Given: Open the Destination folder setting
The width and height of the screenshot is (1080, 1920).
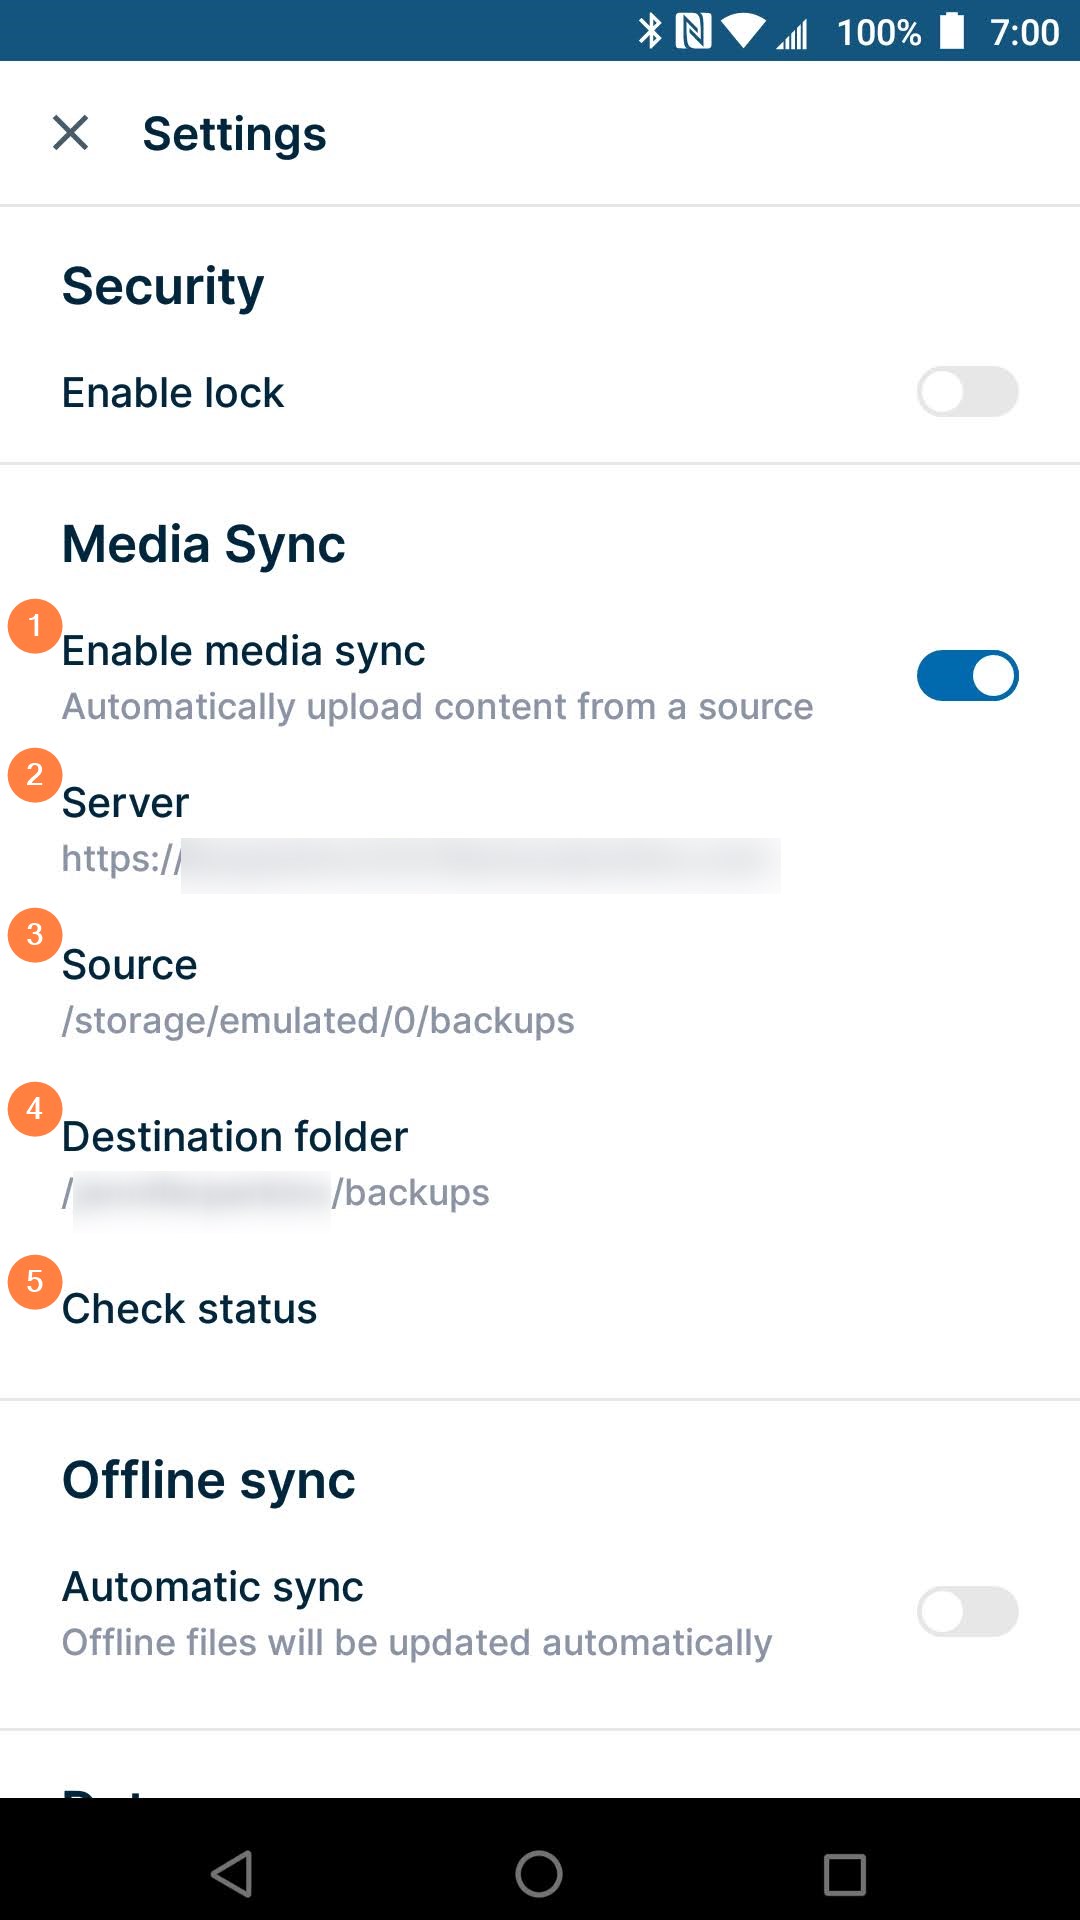Looking at the screenshot, I should coord(235,1137).
